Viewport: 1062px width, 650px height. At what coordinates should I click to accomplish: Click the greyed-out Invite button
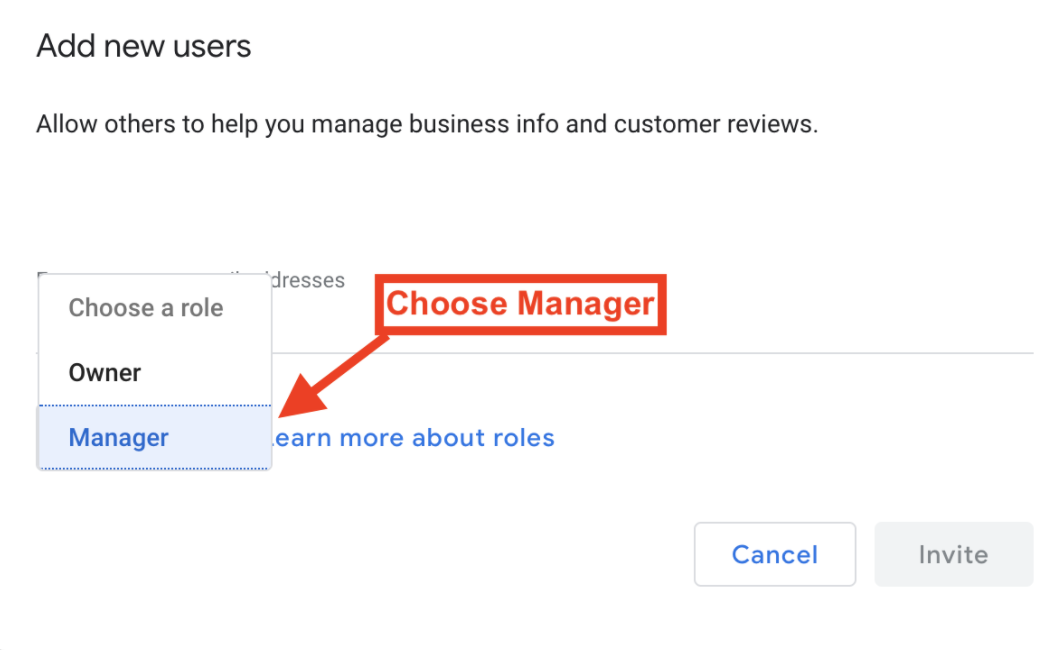[954, 554]
